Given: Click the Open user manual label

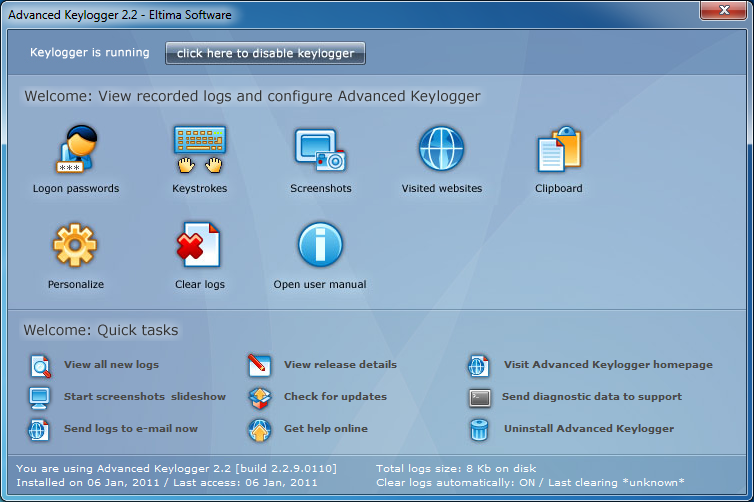Looking at the screenshot, I should pyautogui.click(x=320, y=285).
